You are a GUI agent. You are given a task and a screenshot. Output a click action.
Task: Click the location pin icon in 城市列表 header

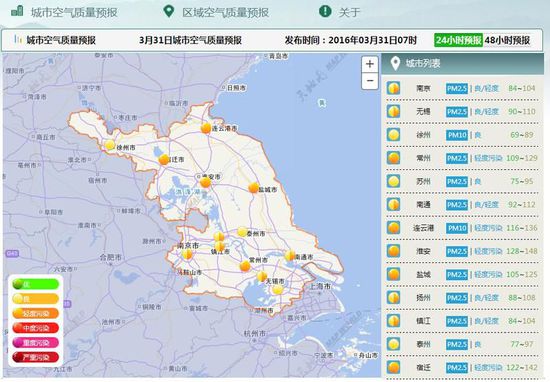tap(395, 63)
